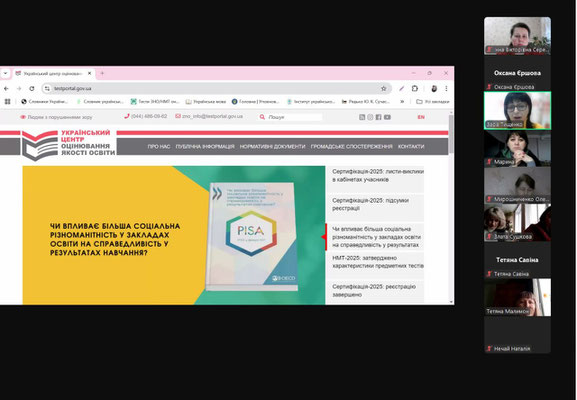Open the RSS feed icon

(362, 117)
